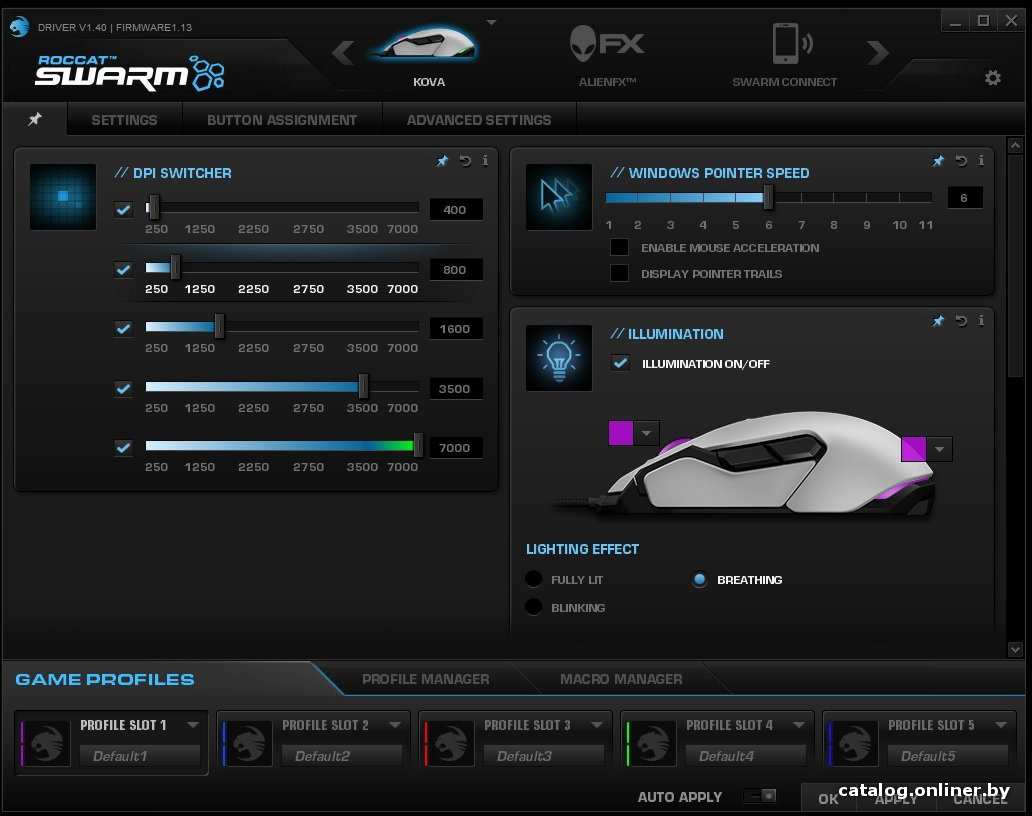This screenshot has width=1032, height=816.
Task: Select the Kova mouse device icon
Action: point(426,43)
